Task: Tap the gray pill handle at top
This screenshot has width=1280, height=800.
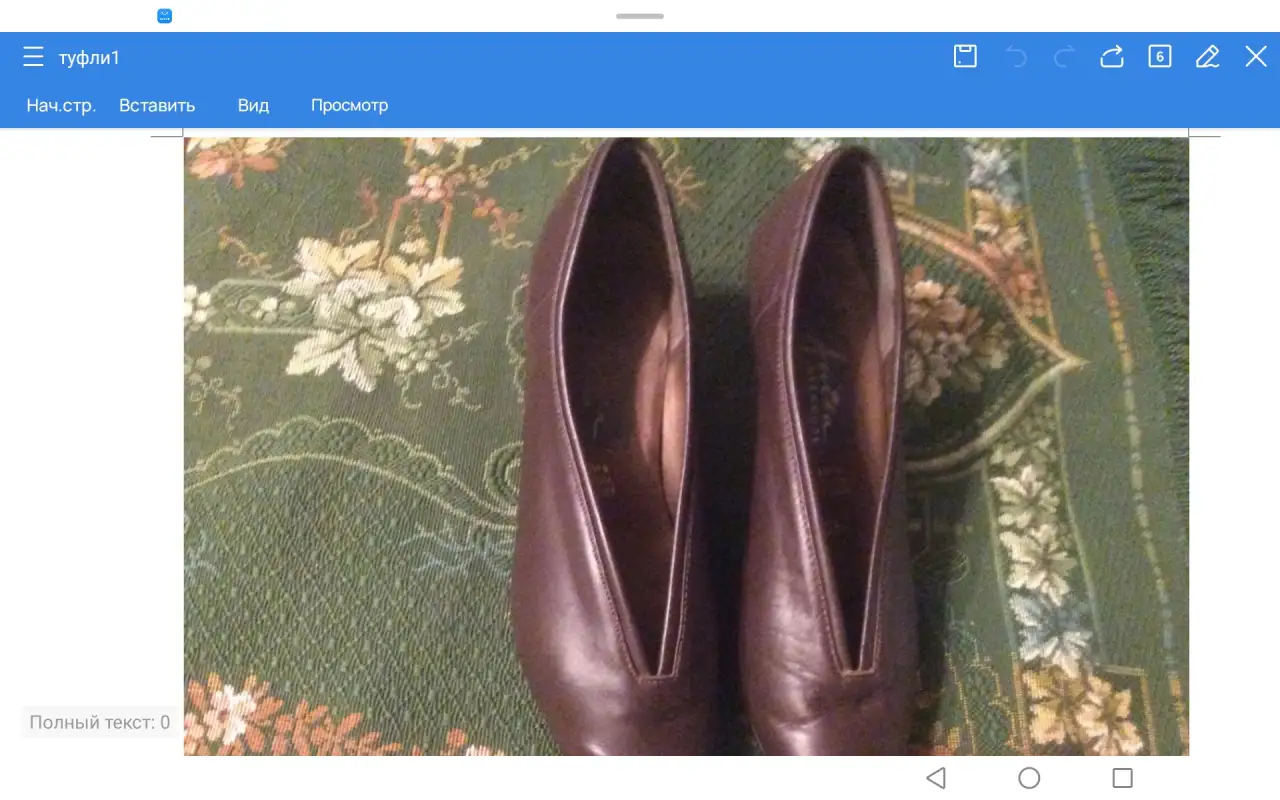Action: point(640,16)
